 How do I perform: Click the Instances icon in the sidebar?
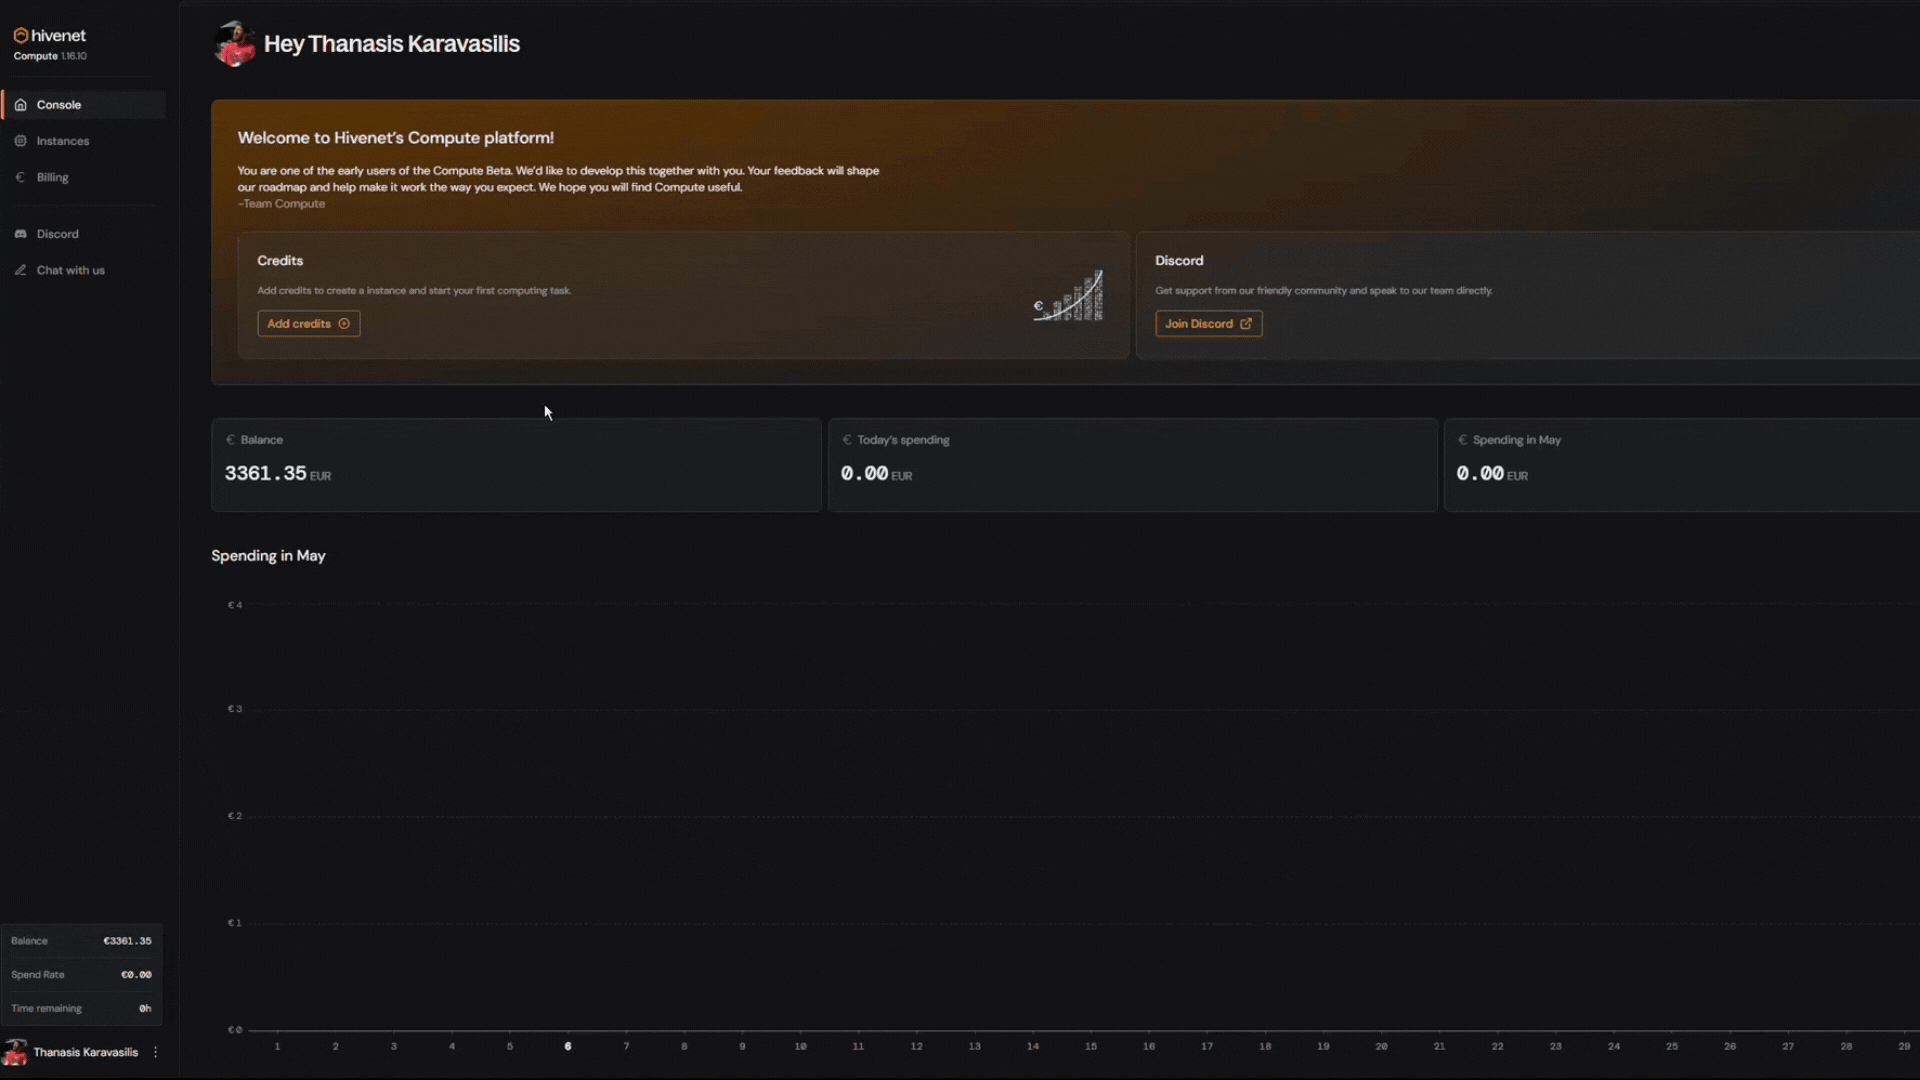[x=20, y=141]
